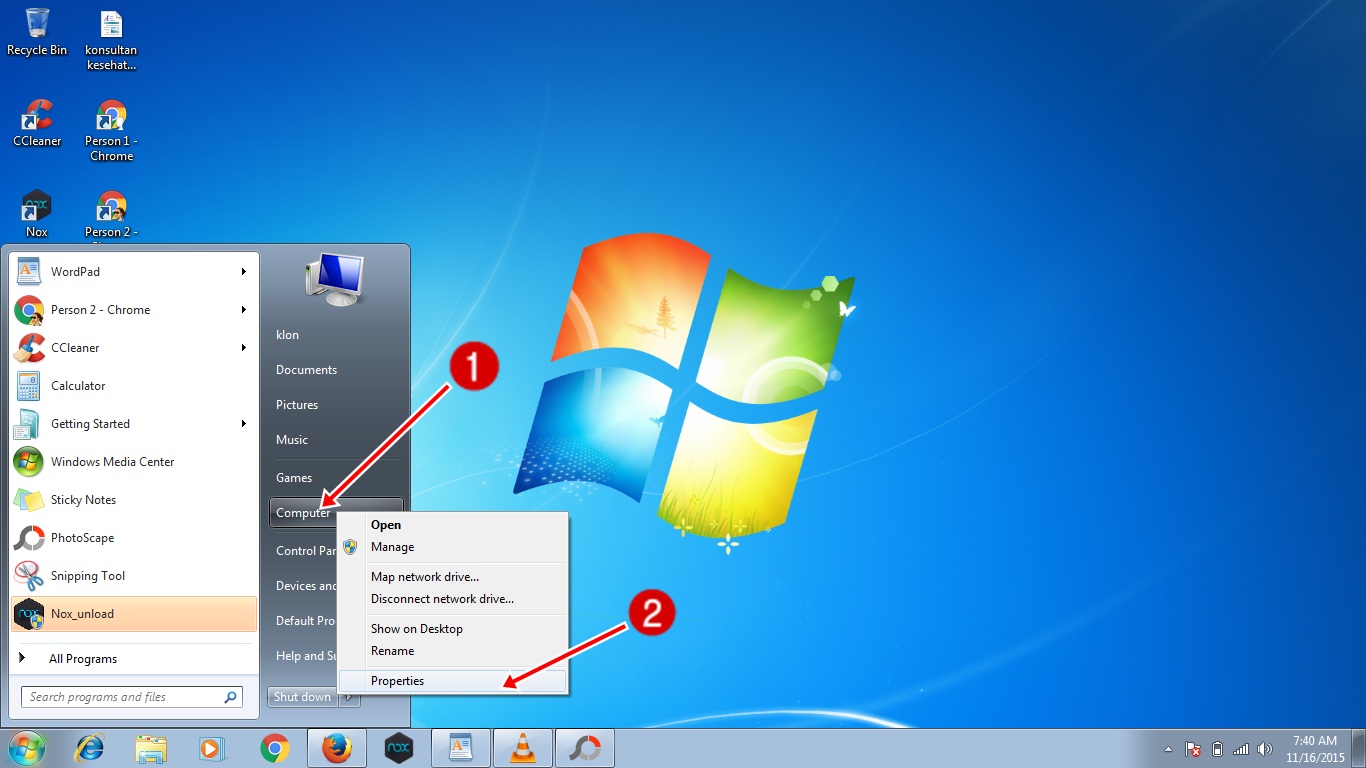This screenshot has width=1366, height=768.
Task: Open Pictures from the Start menu
Action: tap(297, 405)
